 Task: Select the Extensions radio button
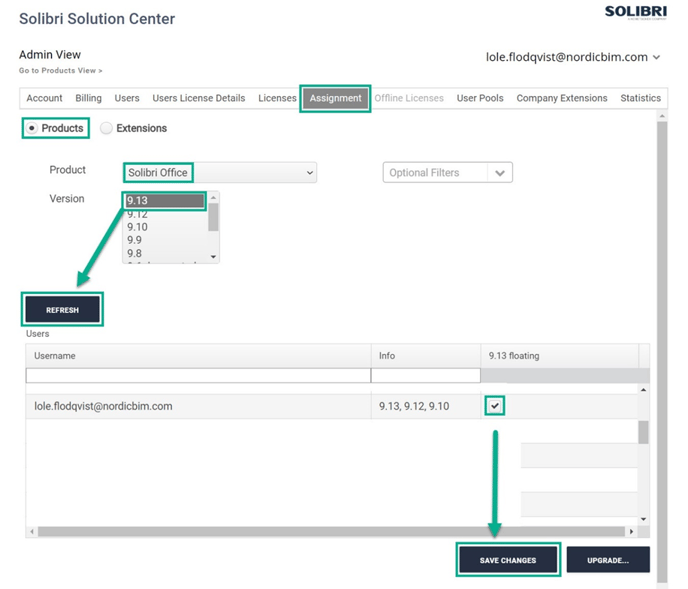(x=106, y=128)
